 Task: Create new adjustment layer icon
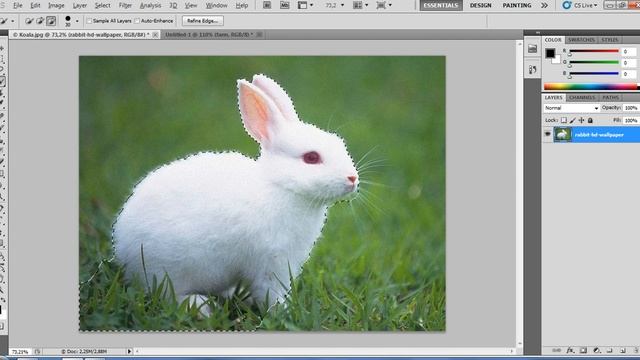(x=596, y=351)
